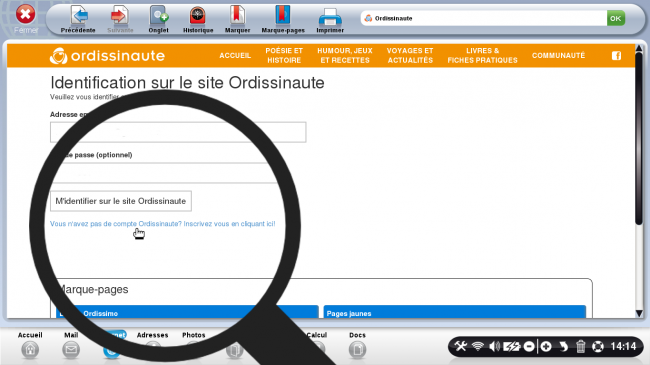Image resolution: width=650 pixels, height=365 pixels.
Task: Open the Facebook icon in the header
Action: click(x=616, y=56)
